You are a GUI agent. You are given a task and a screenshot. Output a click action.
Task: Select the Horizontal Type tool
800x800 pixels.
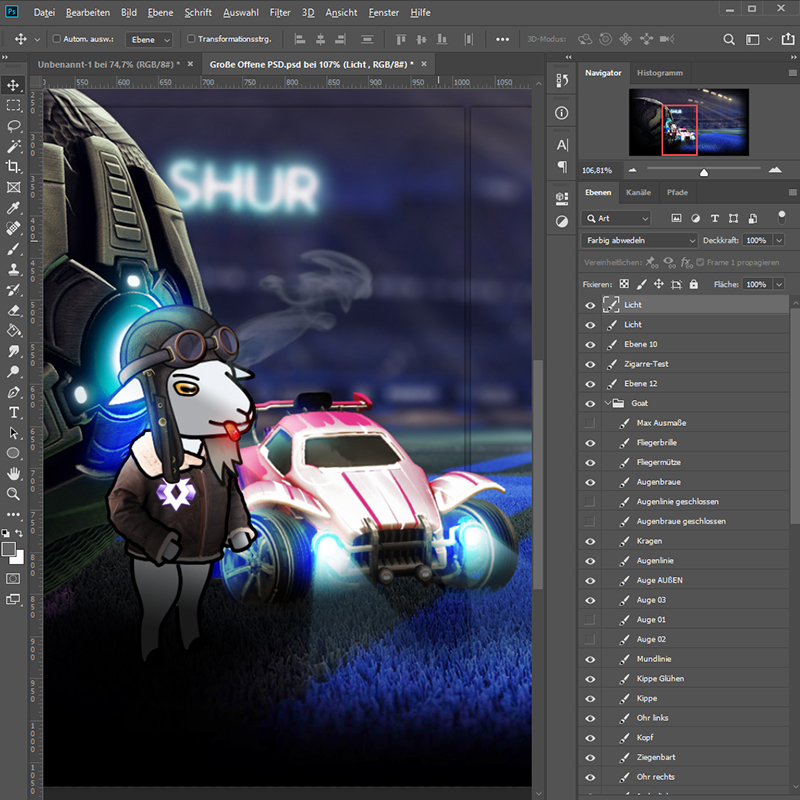[13, 412]
